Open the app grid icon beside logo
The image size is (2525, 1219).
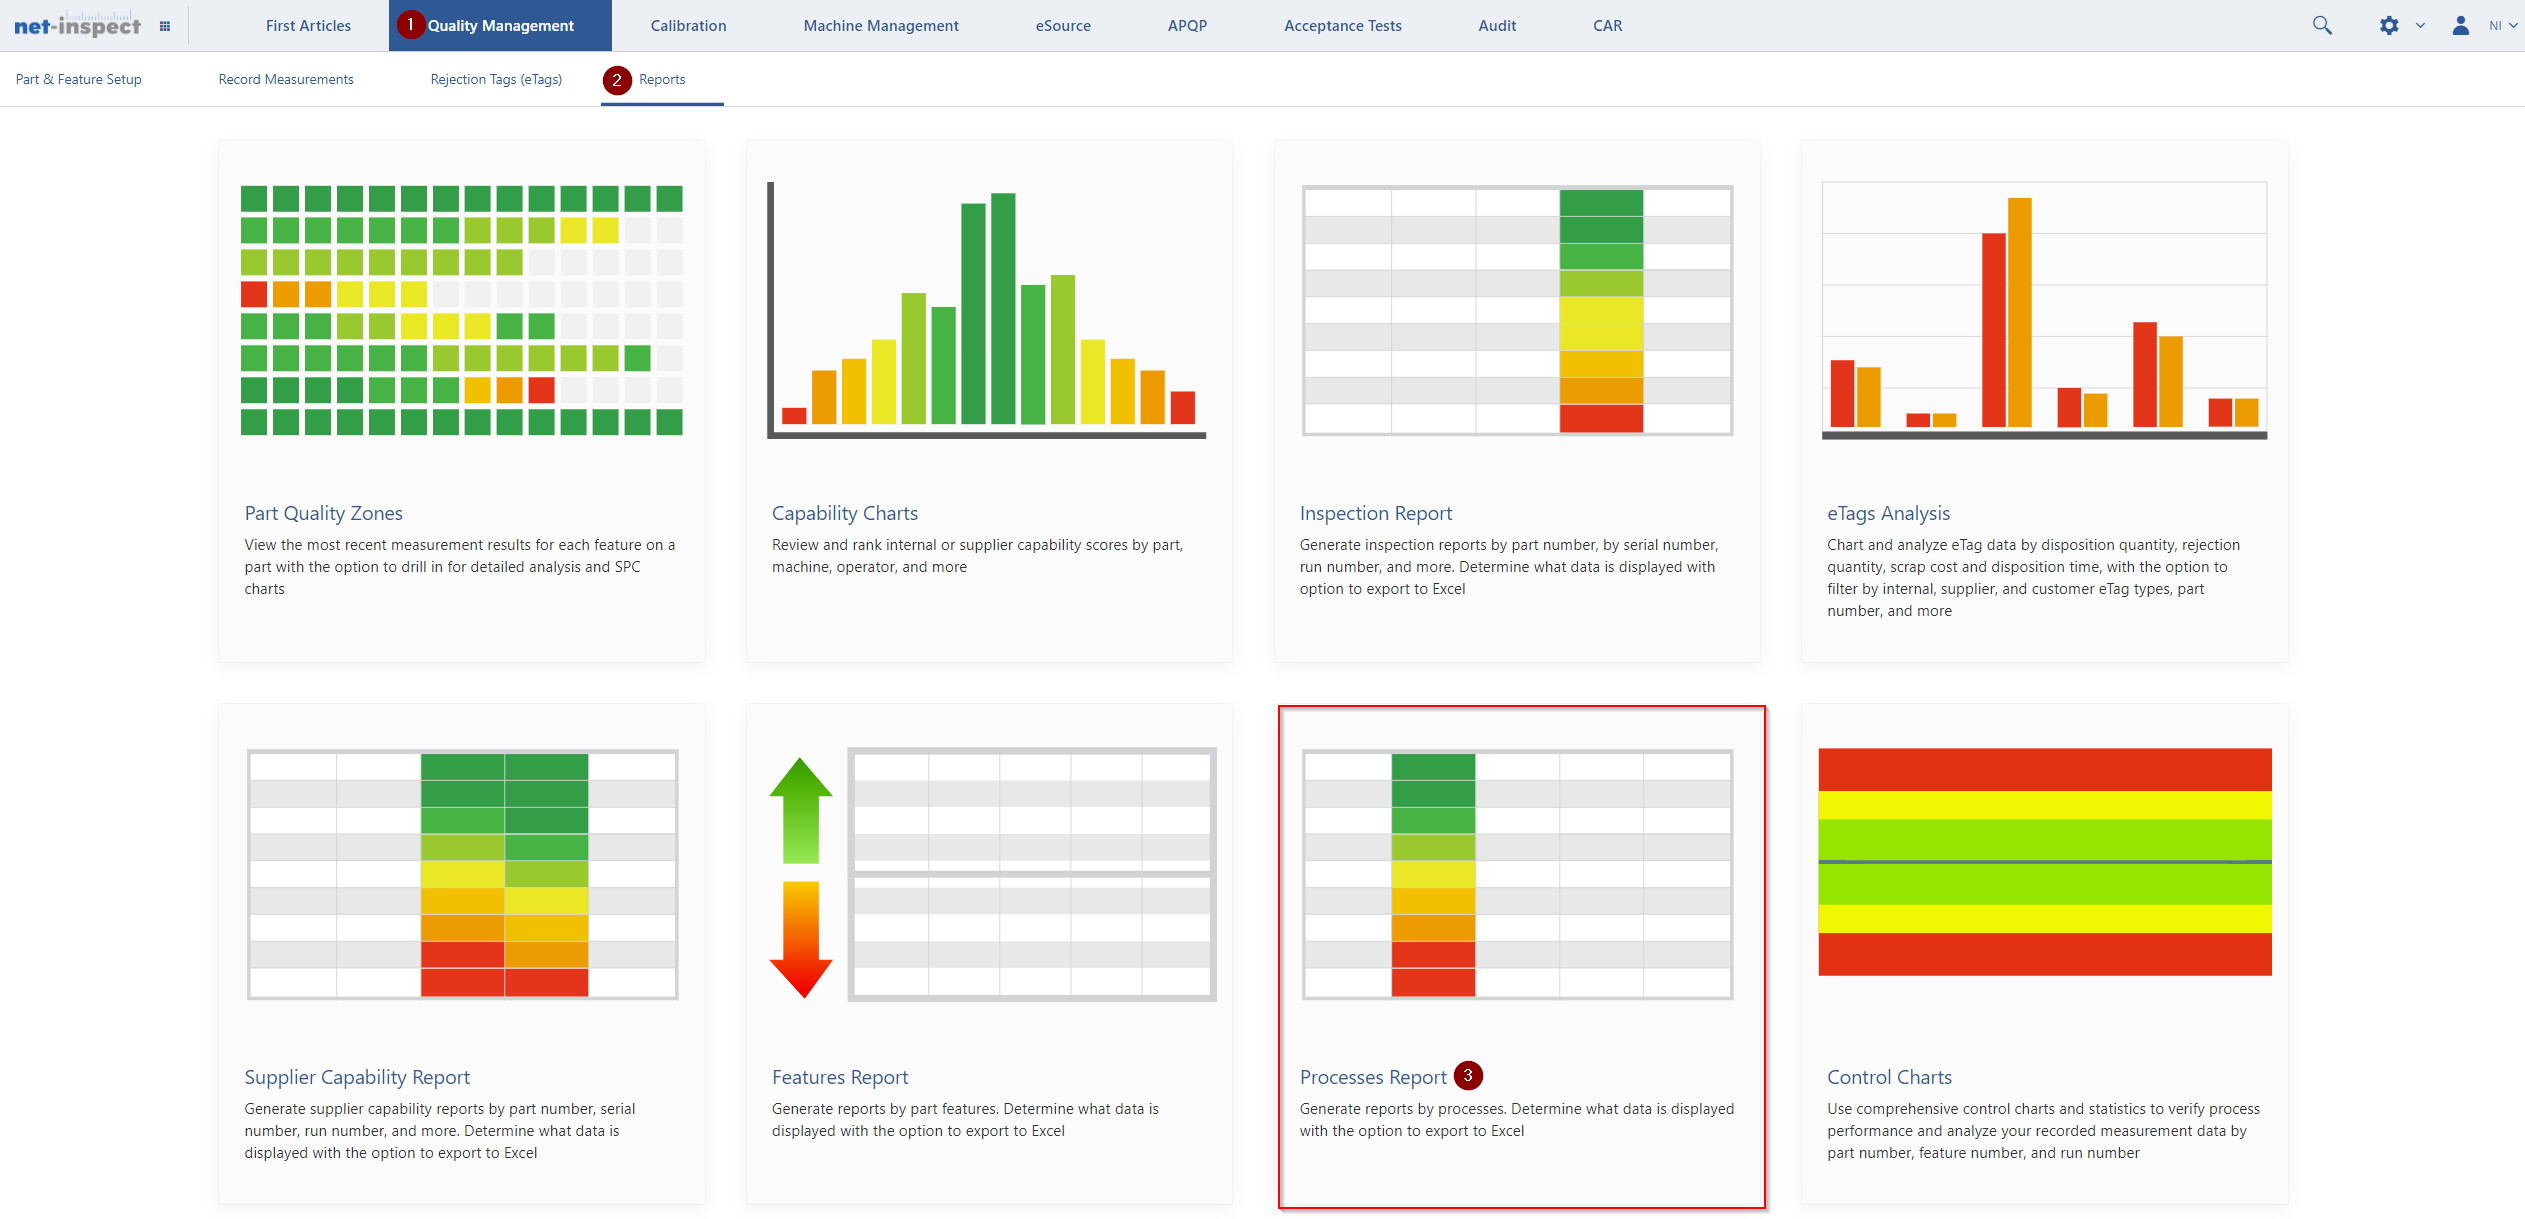coord(165,26)
